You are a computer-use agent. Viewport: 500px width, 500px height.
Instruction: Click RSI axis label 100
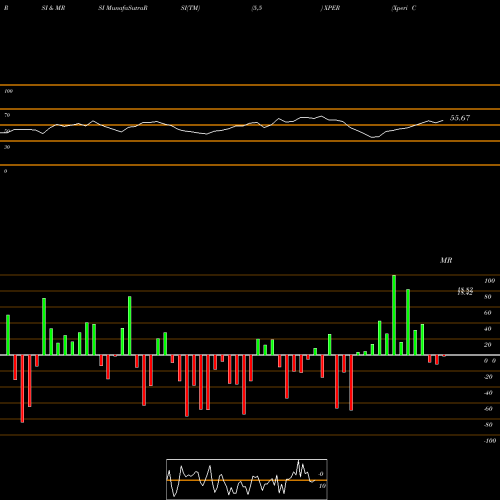point(8,91)
